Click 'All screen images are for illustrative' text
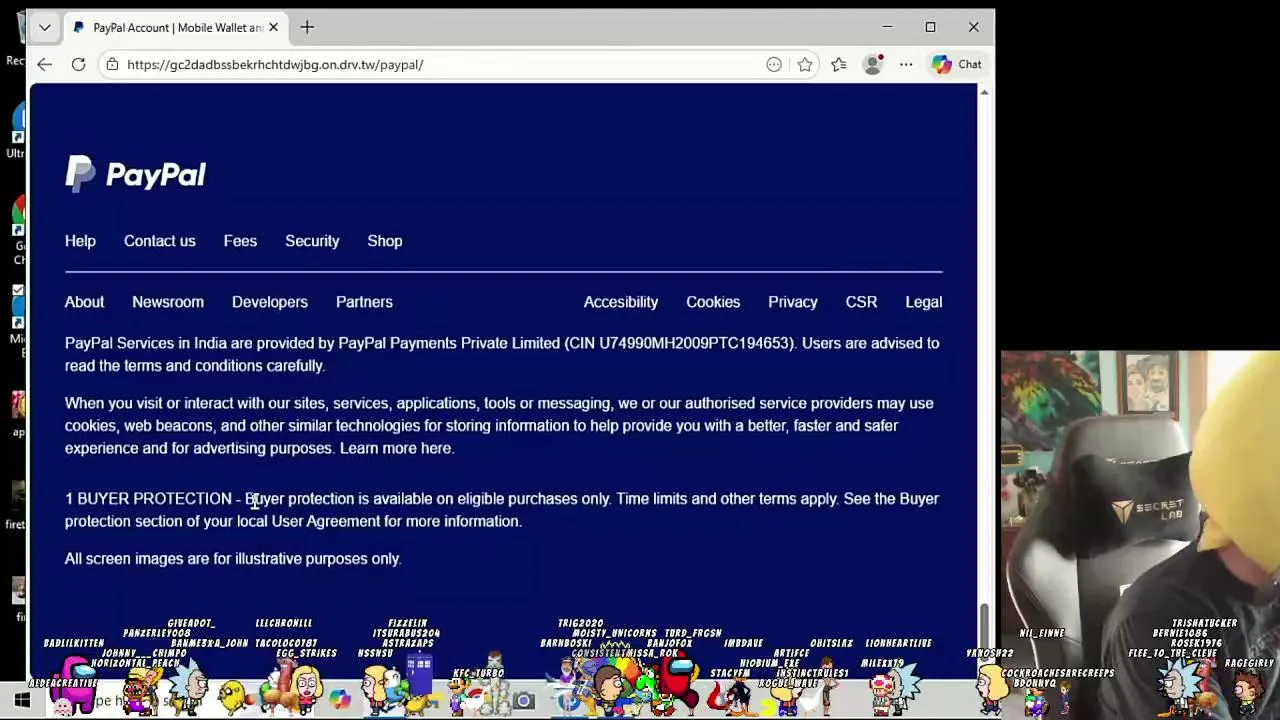Image resolution: width=1280 pixels, height=720 pixels. tap(233, 559)
